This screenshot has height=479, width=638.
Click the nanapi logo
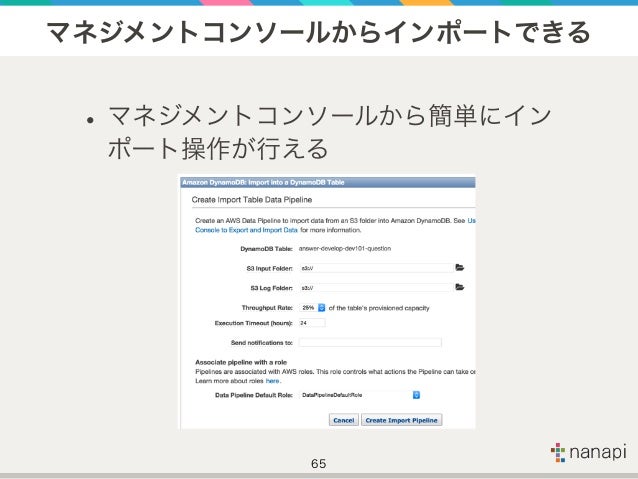tap(588, 452)
